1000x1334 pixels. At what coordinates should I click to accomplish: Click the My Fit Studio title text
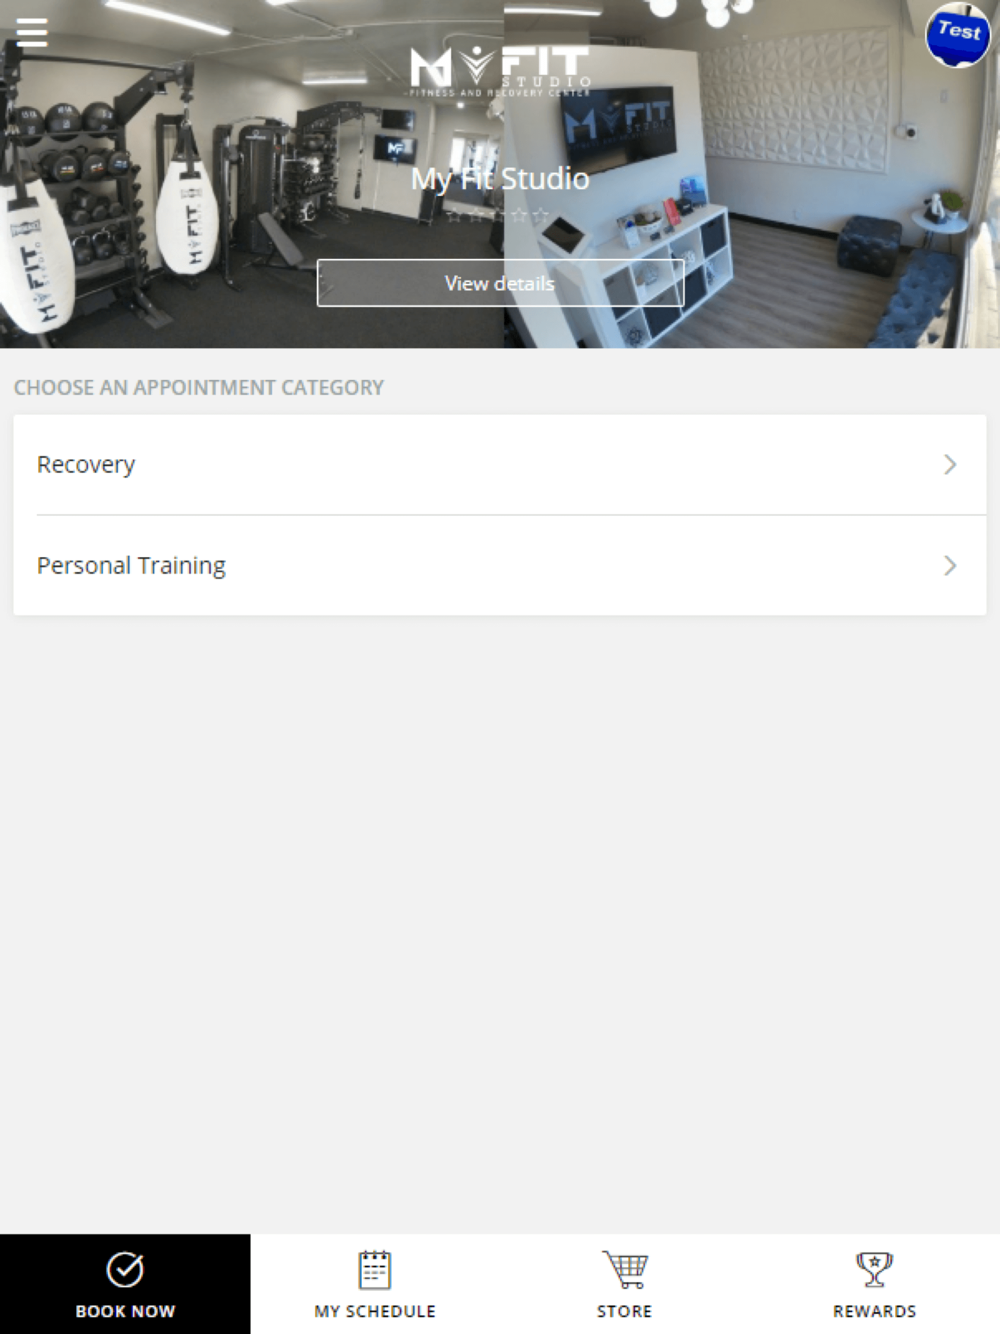[x=500, y=179]
